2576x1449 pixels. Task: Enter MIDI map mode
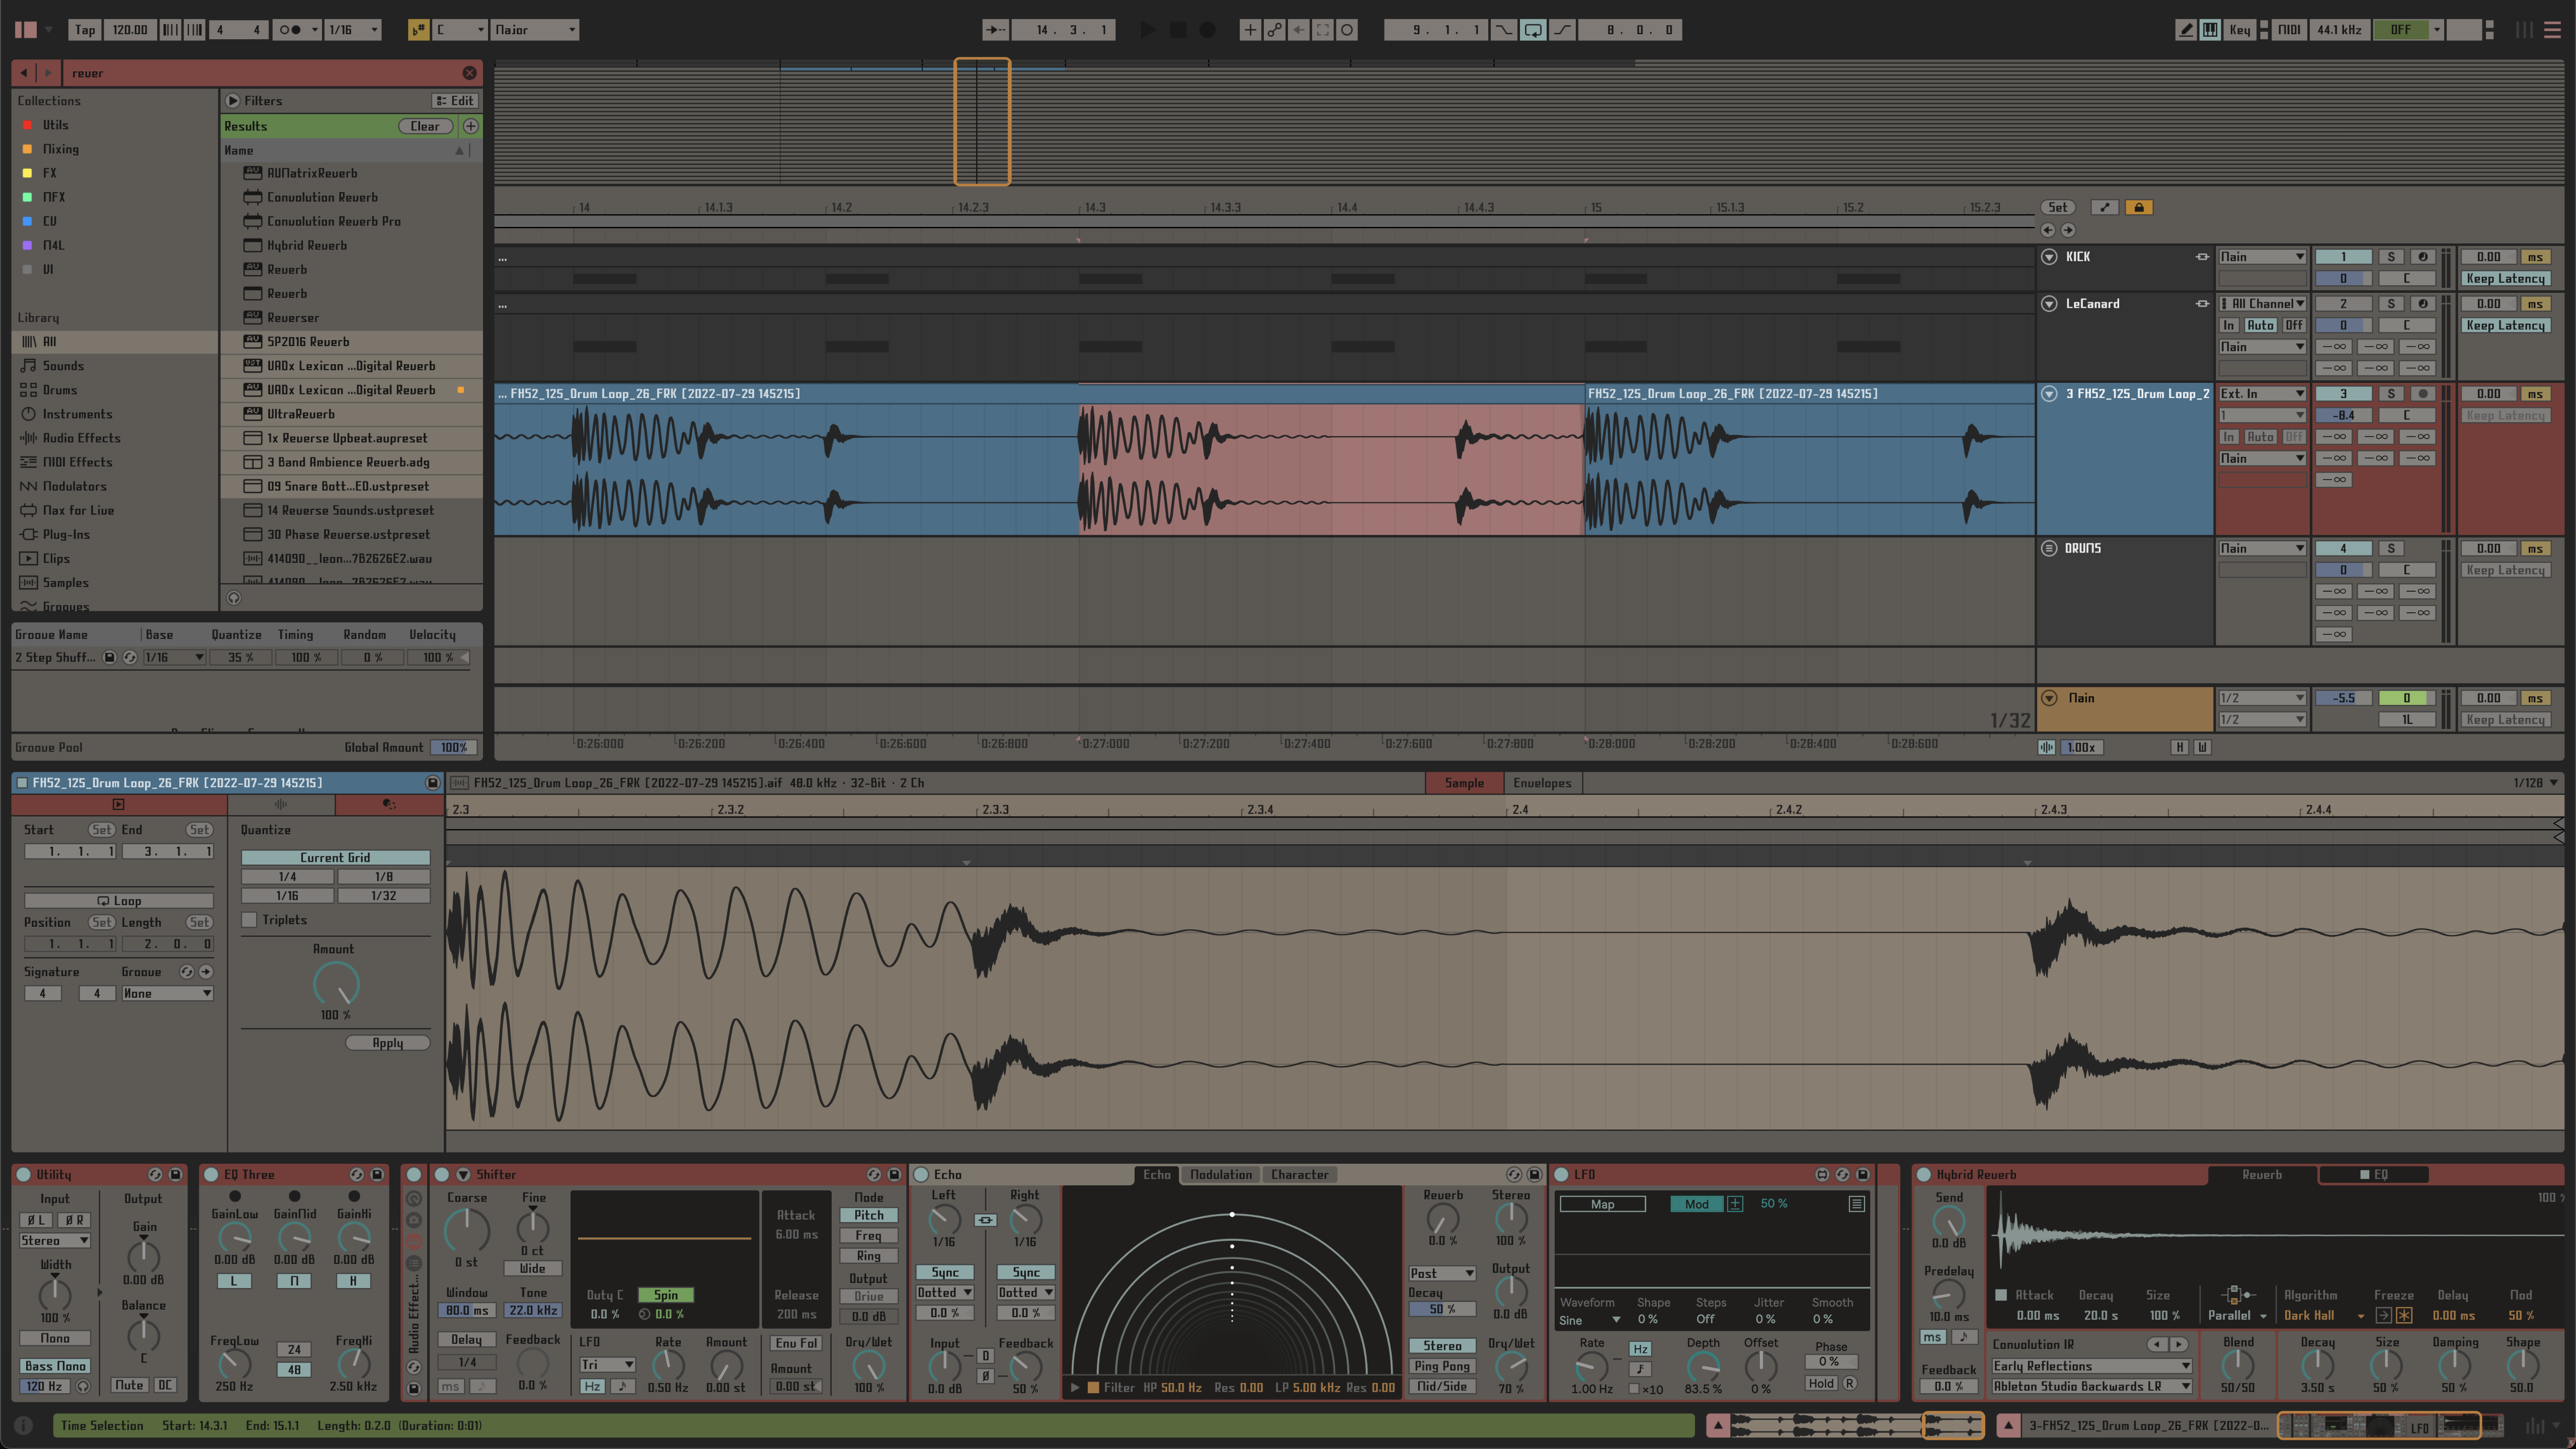click(x=2288, y=30)
